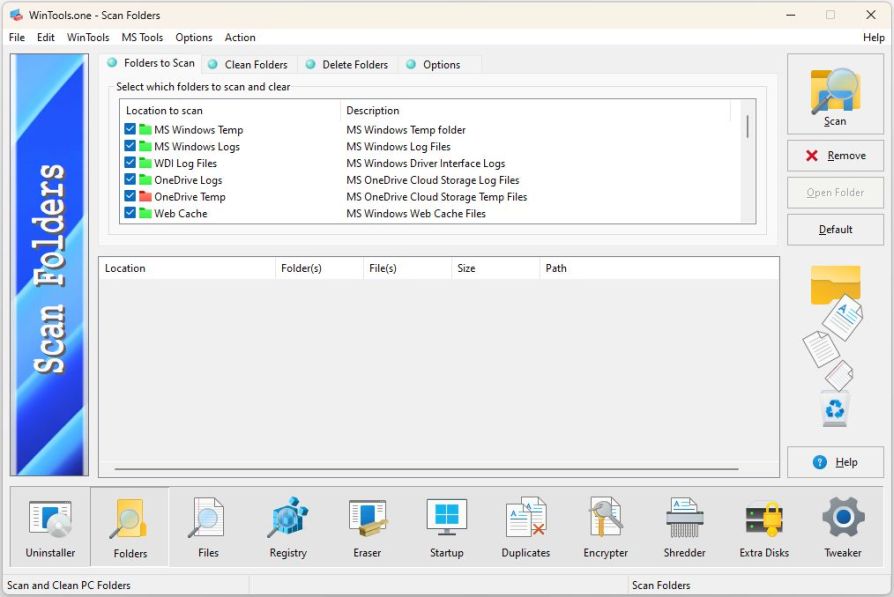894x597 pixels.
Task: Click the horizontal scrollbar in results list
Action: [426, 469]
